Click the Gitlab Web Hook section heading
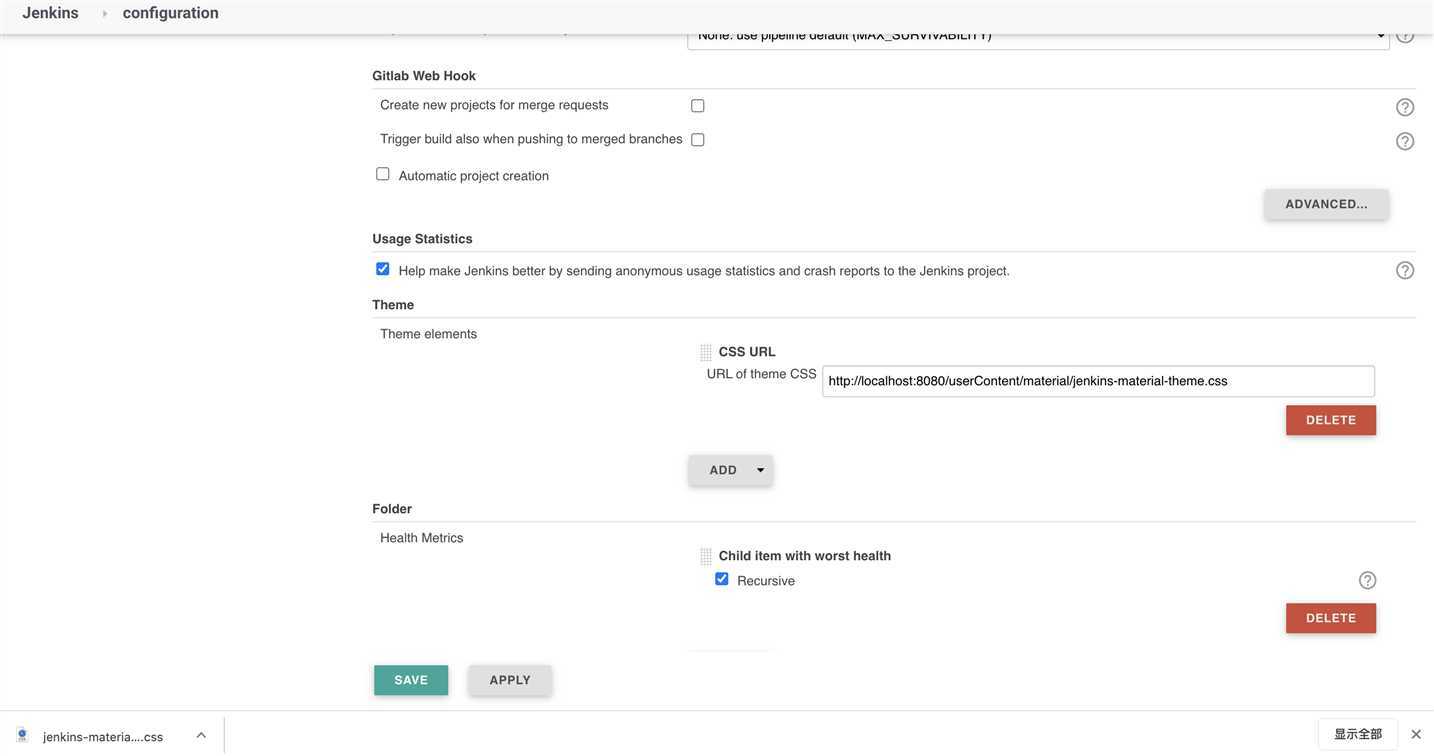 (x=424, y=76)
